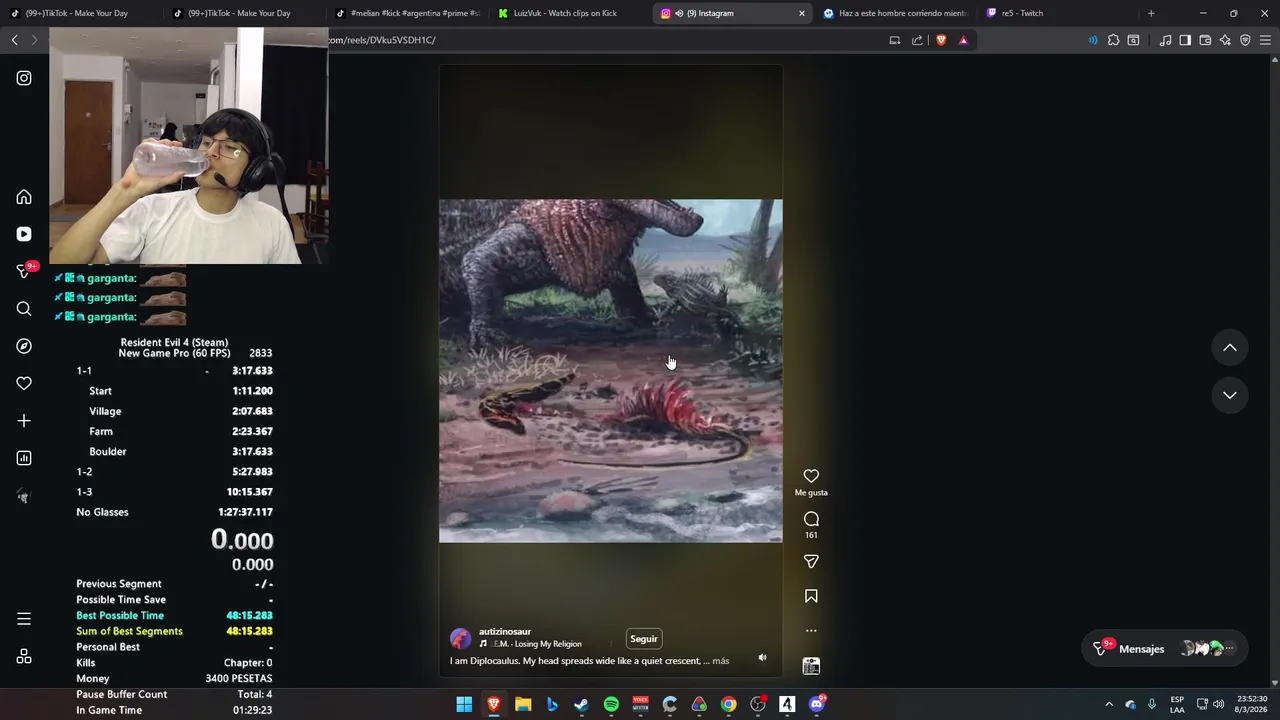Open the reel's three-dot options menu
This screenshot has height=720, width=1280.
pos(811,631)
